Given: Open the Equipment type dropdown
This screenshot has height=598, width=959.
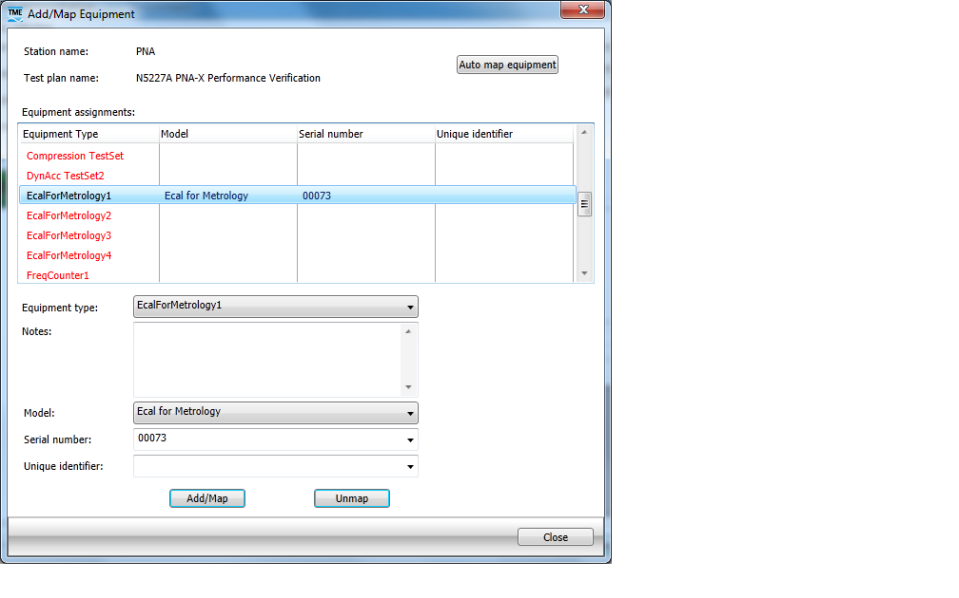Looking at the screenshot, I should click(x=410, y=307).
